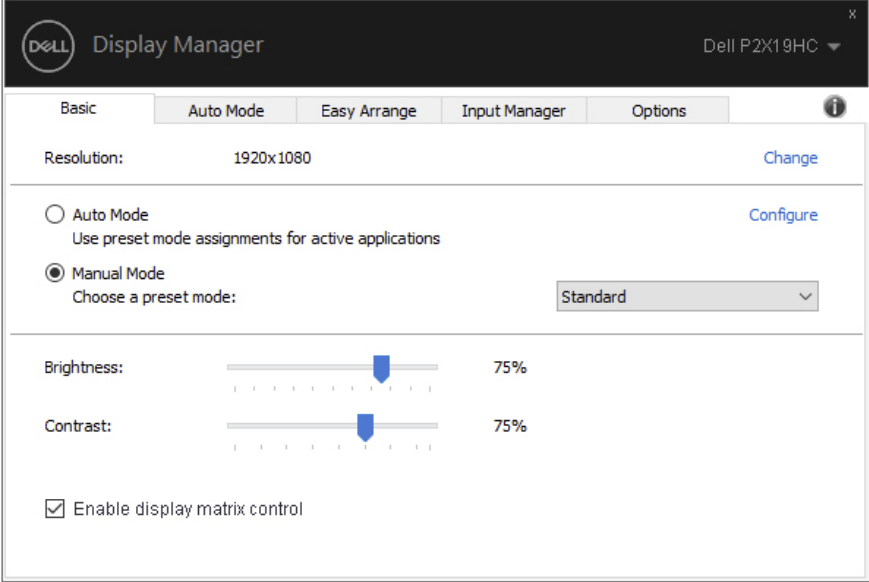Click the Change resolution link
869x582 pixels.
(x=790, y=158)
